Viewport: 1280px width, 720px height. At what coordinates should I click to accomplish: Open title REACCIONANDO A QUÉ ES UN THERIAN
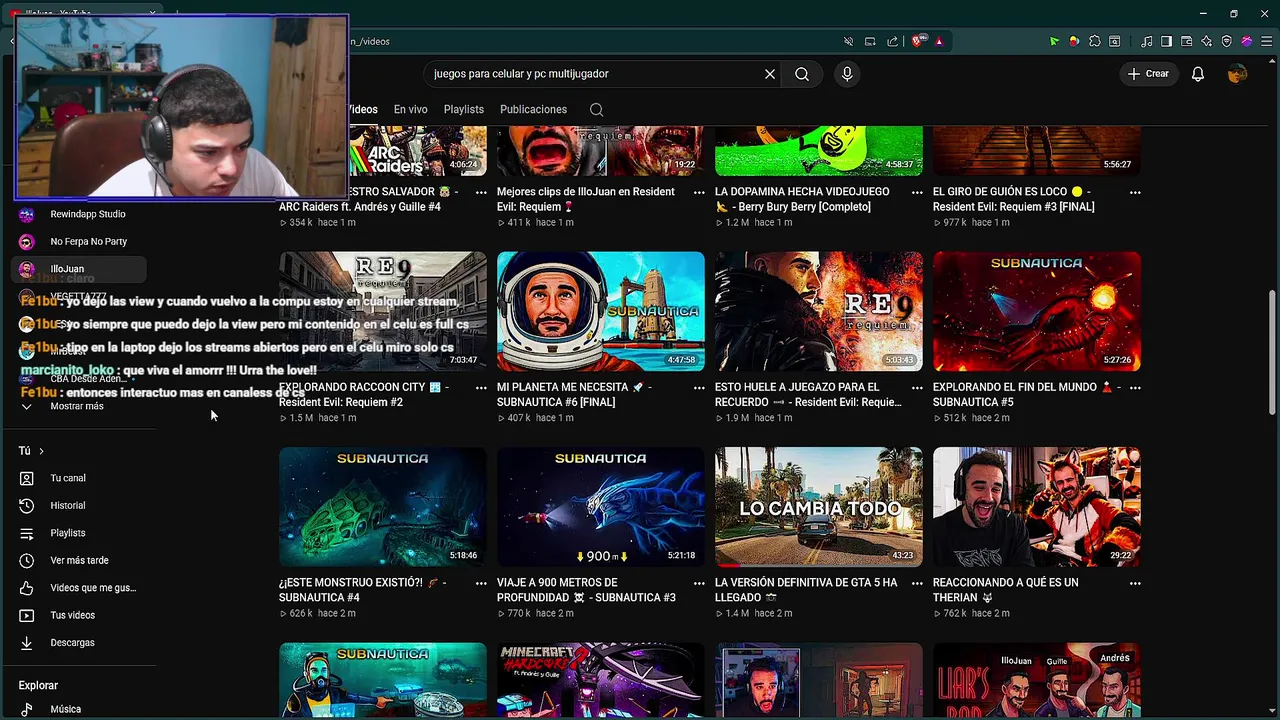click(x=1005, y=590)
